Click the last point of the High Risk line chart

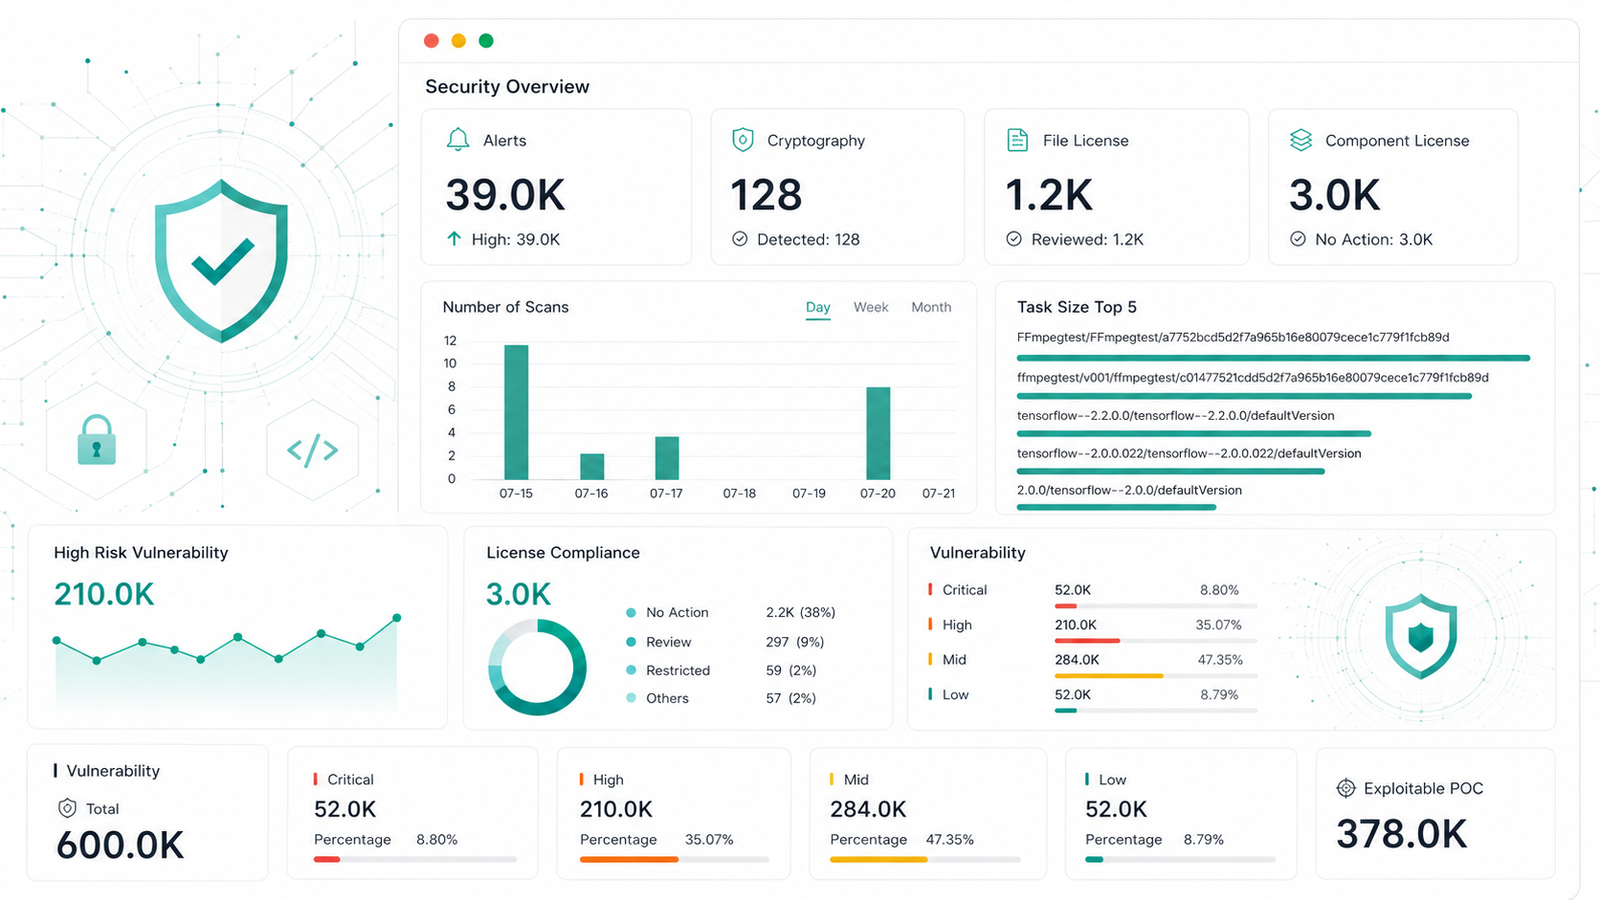point(397,618)
